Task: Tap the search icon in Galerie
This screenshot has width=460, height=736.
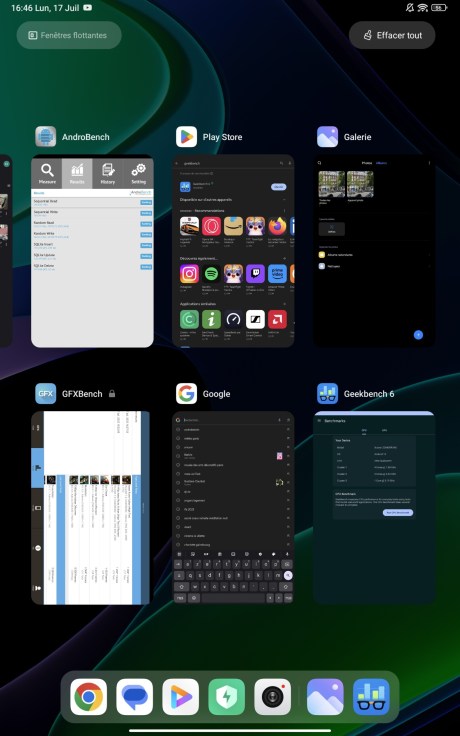Action: 320,163
